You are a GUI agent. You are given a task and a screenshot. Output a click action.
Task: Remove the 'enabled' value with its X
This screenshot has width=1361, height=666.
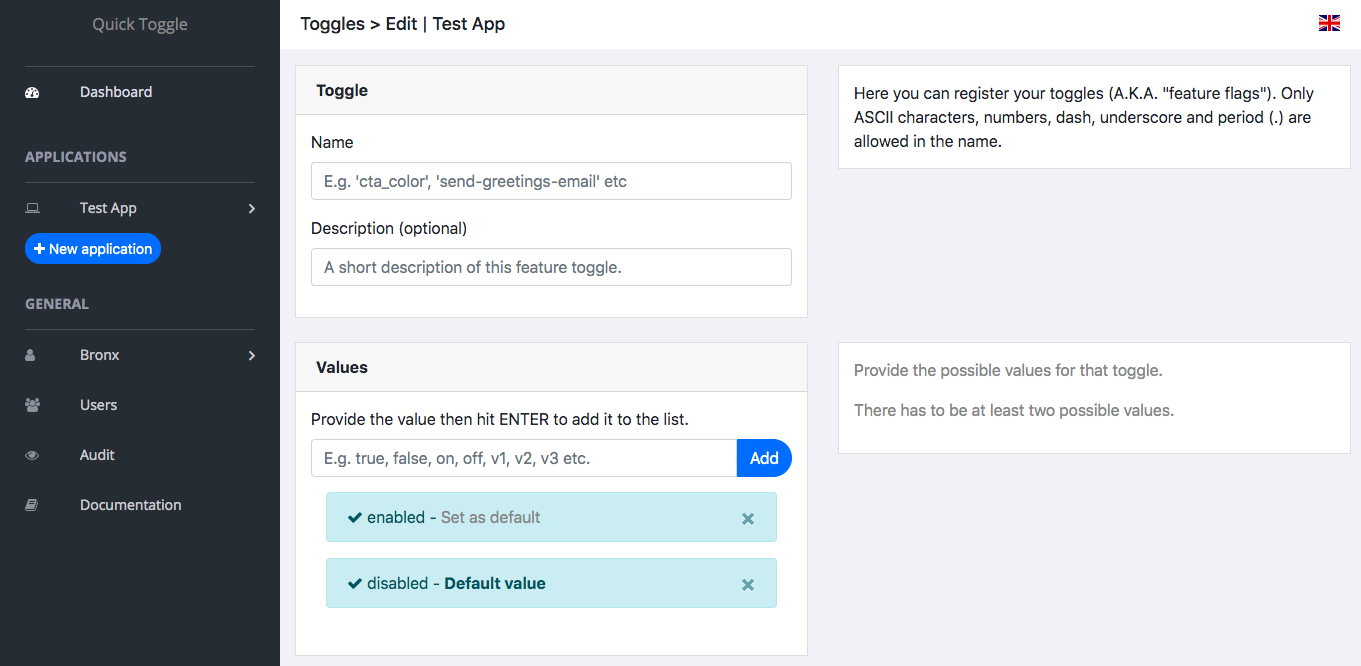(x=747, y=518)
